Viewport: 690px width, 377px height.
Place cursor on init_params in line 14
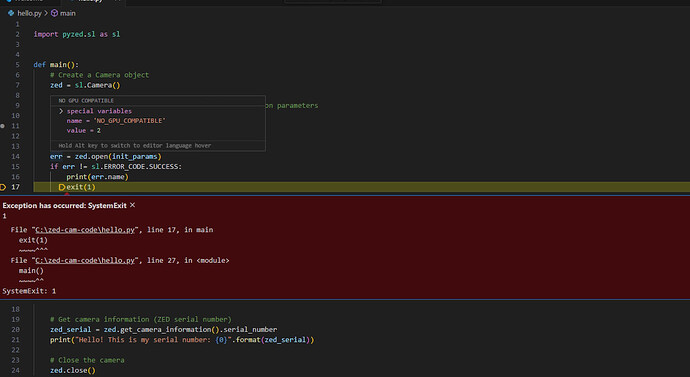[x=135, y=156]
